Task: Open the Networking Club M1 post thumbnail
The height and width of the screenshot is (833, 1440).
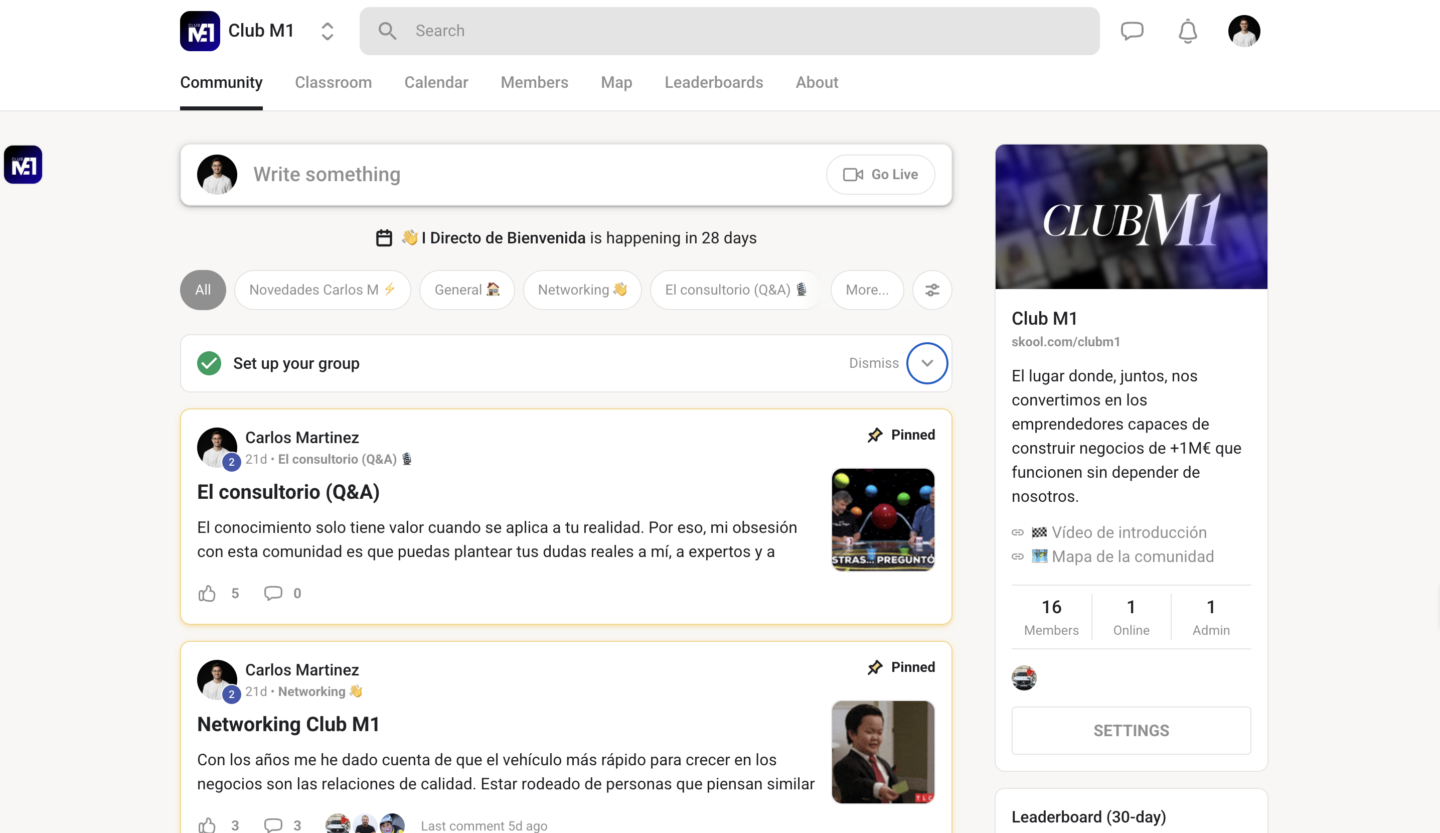Action: [x=883, y=752]
